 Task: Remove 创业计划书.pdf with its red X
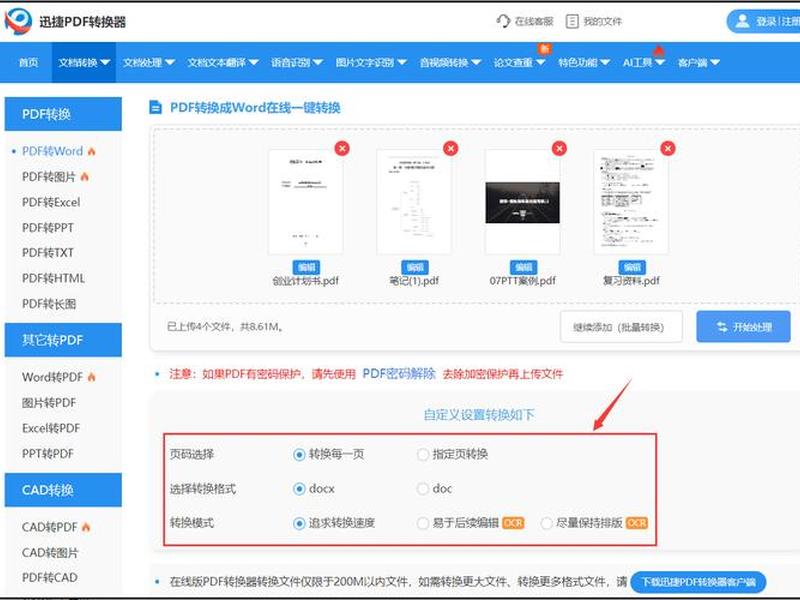[342, 148]
